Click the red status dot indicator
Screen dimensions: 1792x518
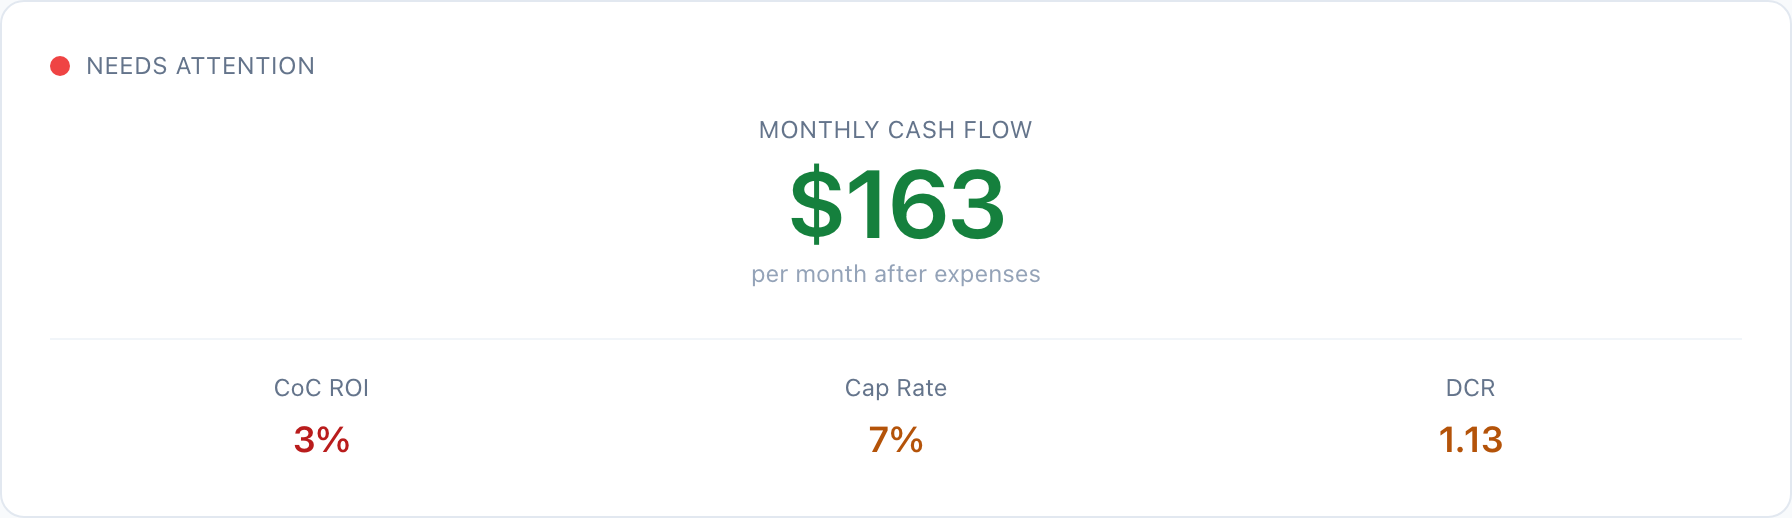pos(60,66)
